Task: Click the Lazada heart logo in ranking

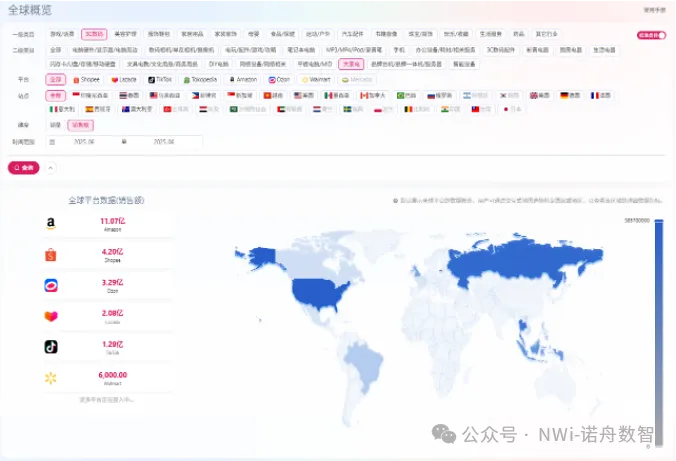Action: coord(50,316)
